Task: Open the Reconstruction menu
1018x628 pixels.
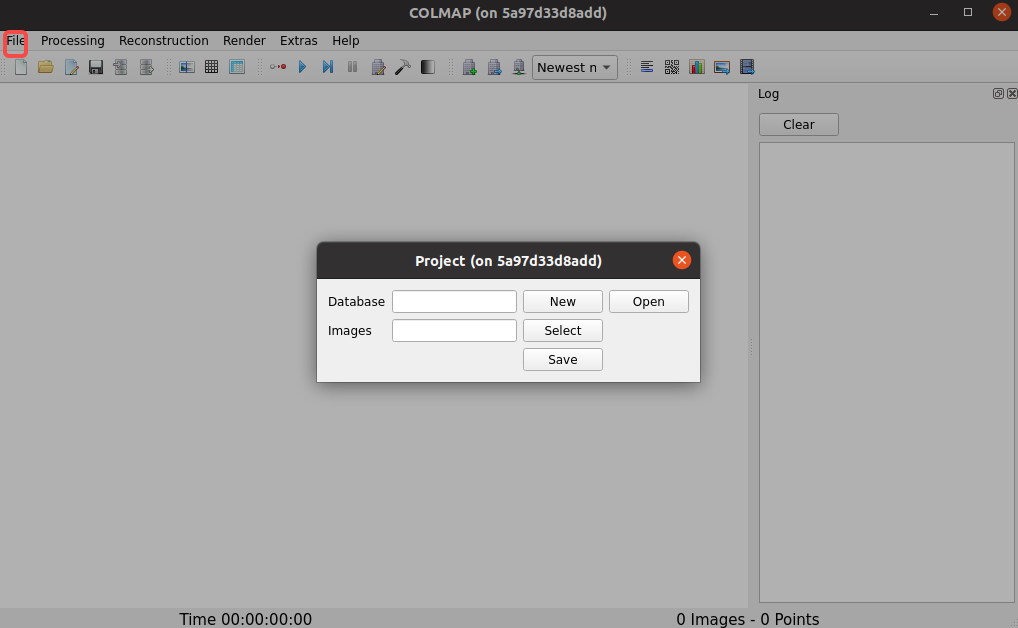Action: click(x=164, y=41)
